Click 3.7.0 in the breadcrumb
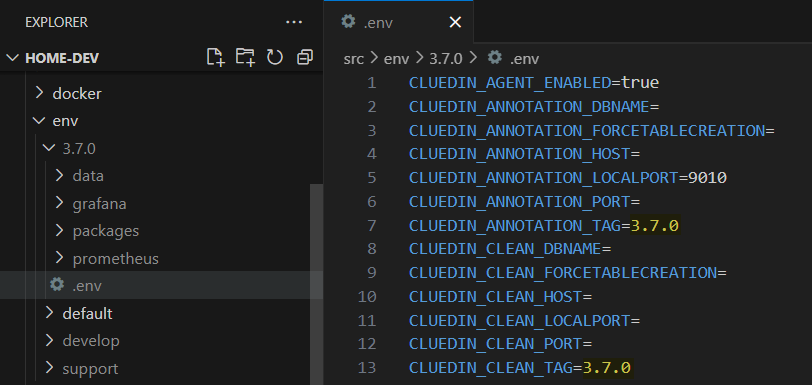812x385 pixels. 445,59
